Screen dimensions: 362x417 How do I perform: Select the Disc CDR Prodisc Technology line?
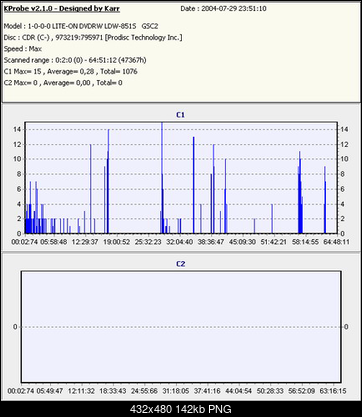pyautogui.click(x=93, y=37)
